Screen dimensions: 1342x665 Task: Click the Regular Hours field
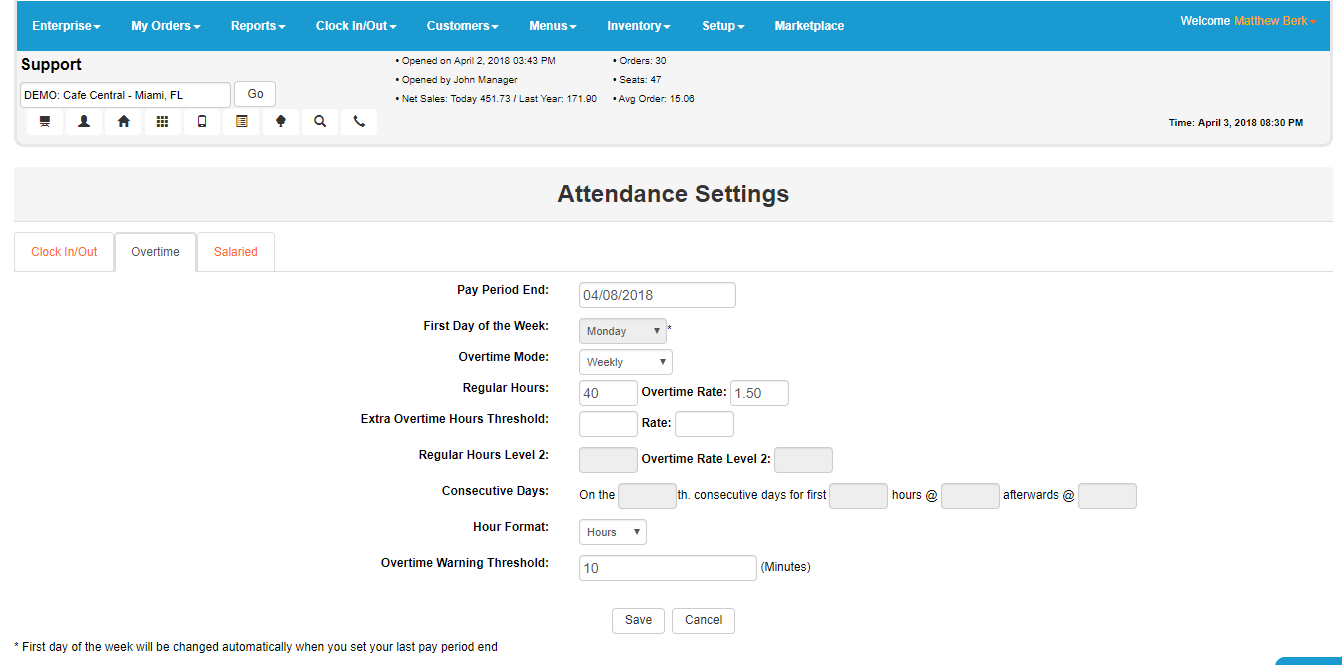click(608, 393)
